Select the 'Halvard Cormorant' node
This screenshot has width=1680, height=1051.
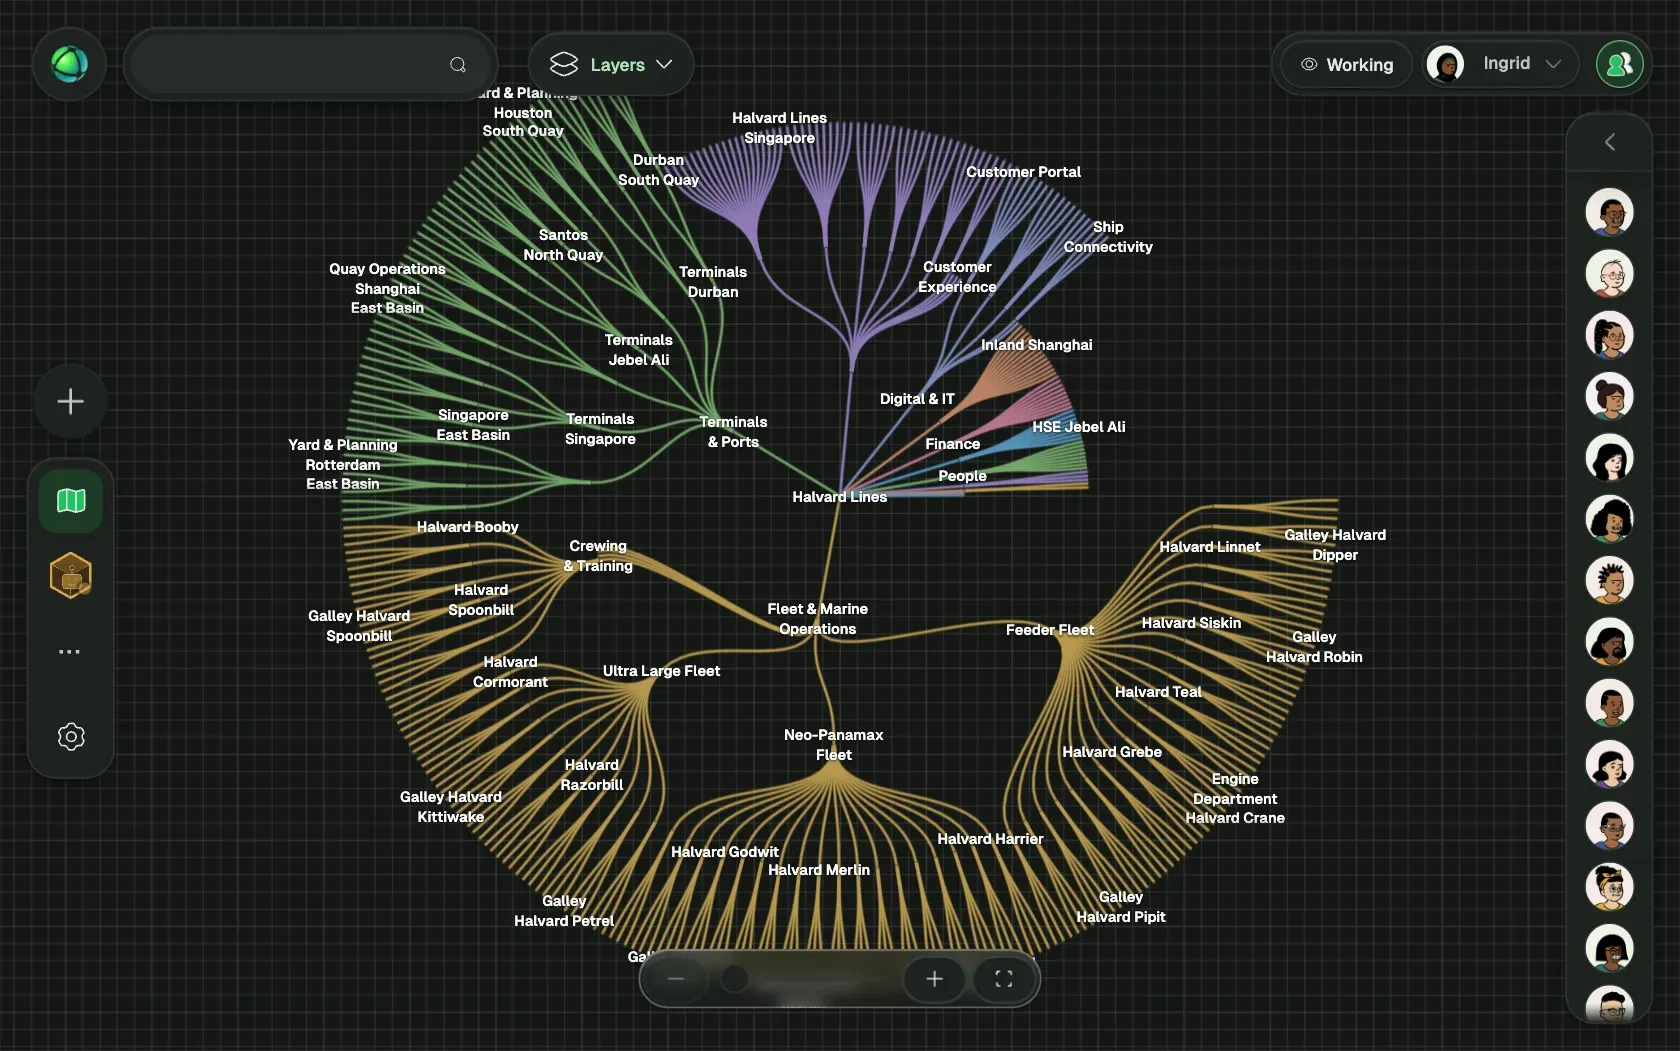tap(510, 672)
